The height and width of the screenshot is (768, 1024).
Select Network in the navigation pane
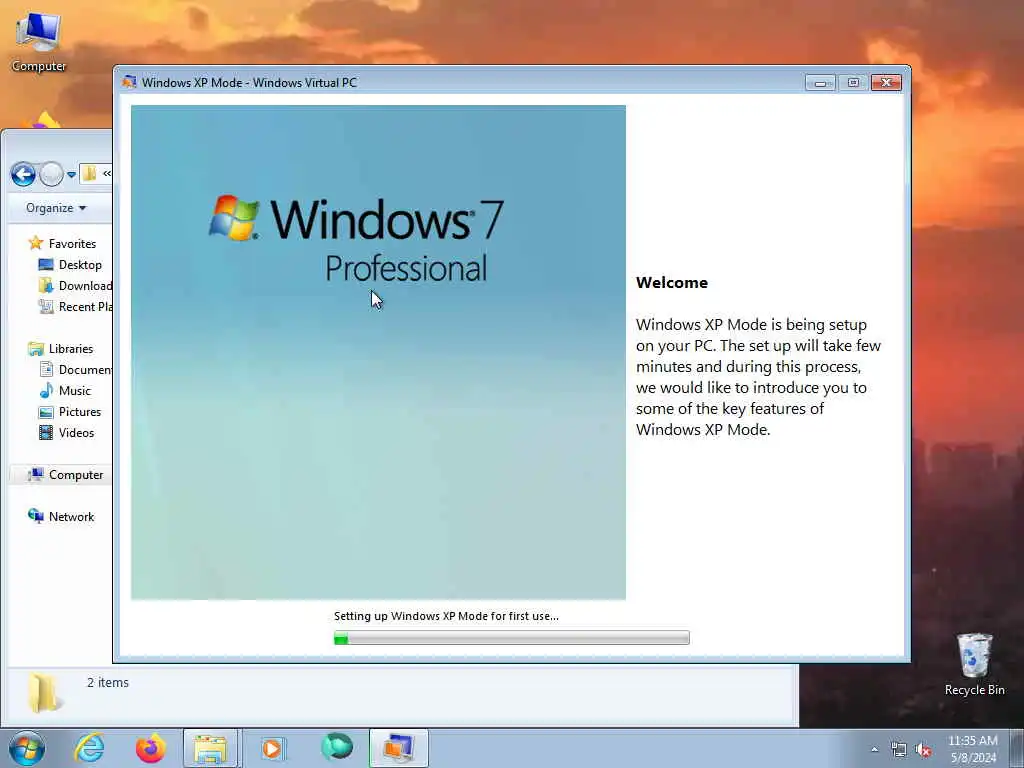click(x=61, y=517)
